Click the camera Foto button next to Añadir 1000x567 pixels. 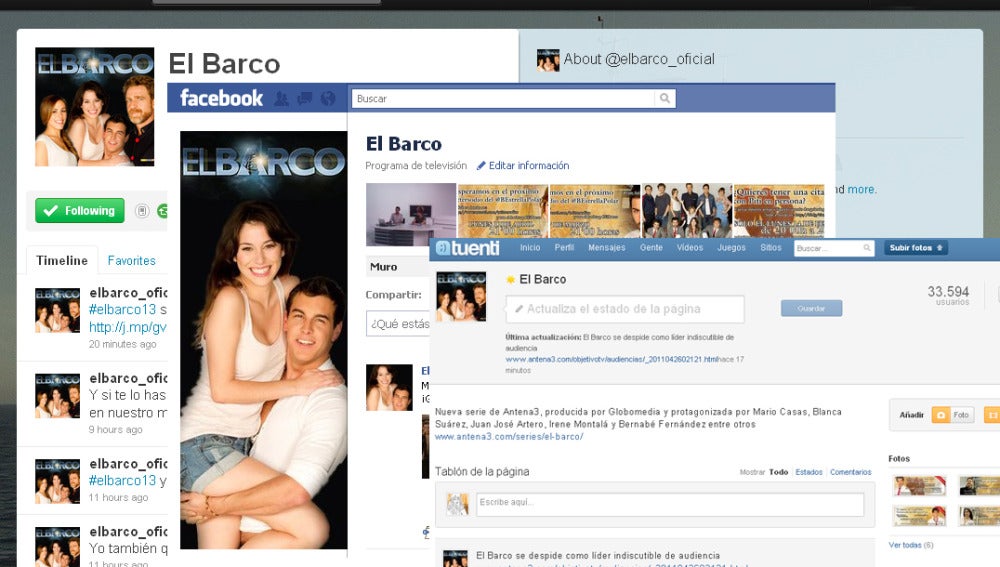pyautogui.click(x=953, y=415)
